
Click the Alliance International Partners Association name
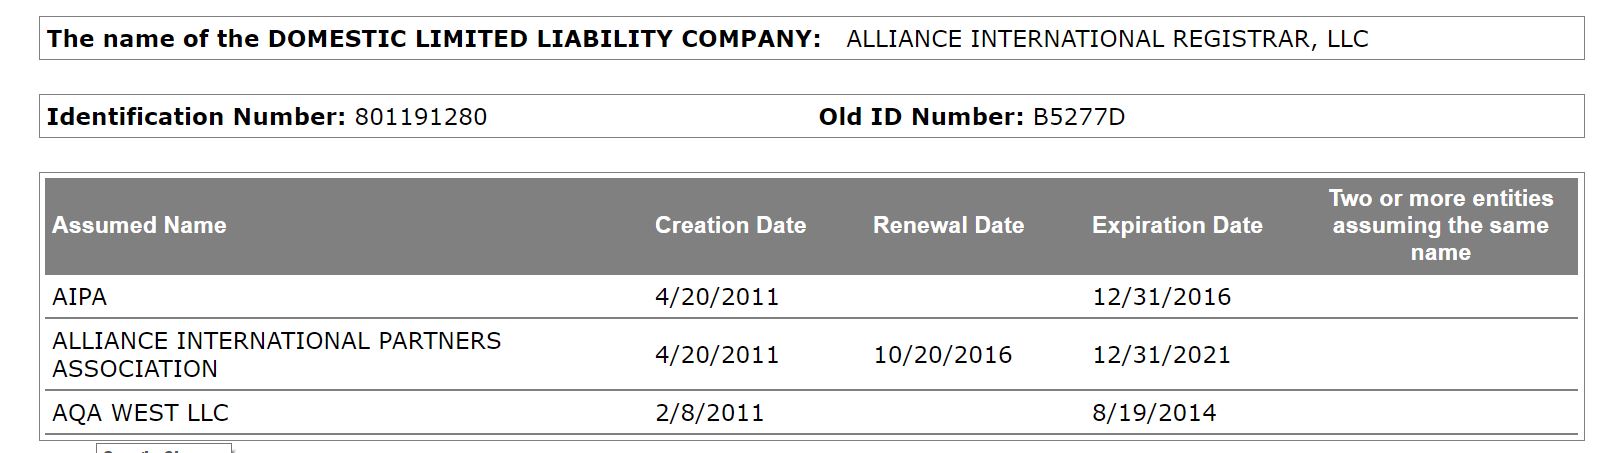point(276,355)
